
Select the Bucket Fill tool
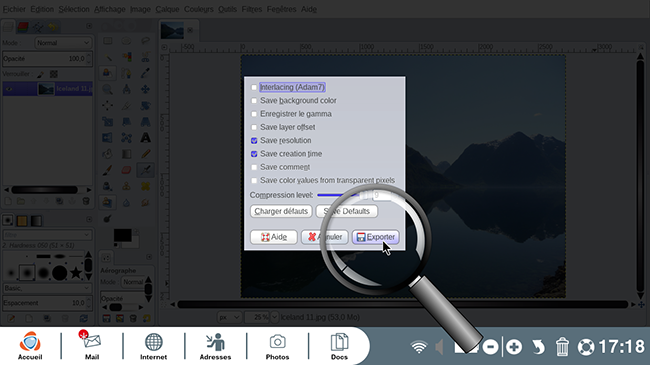(108, 154)
